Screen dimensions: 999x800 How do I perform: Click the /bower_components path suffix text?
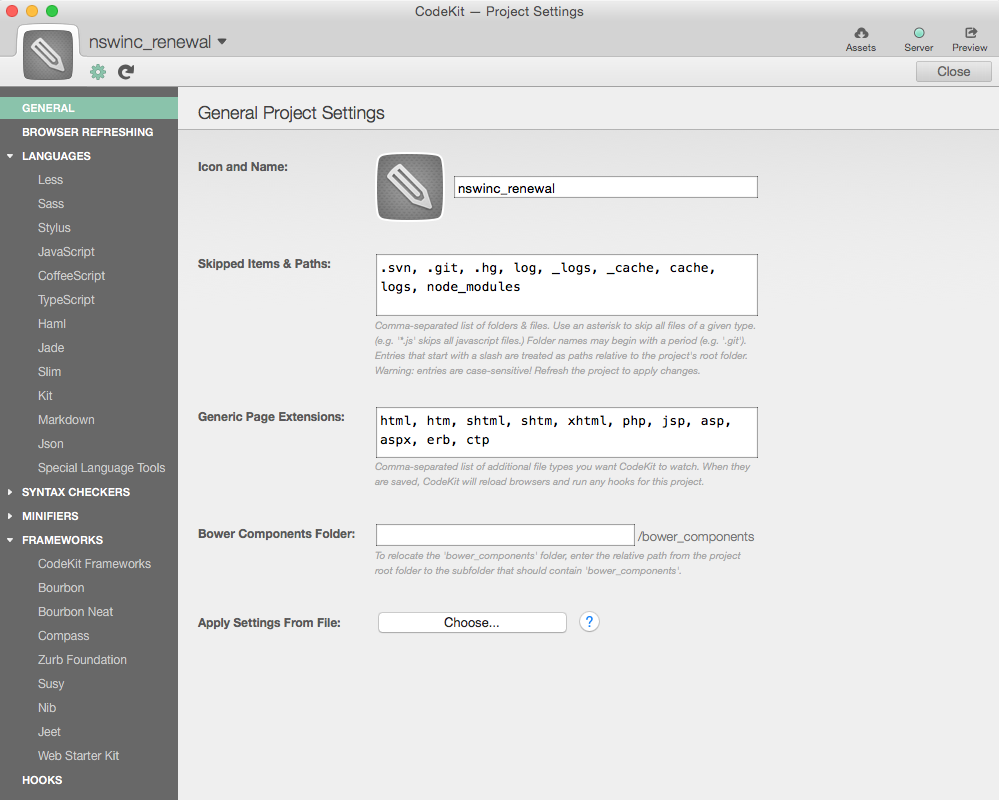point(696,537)
